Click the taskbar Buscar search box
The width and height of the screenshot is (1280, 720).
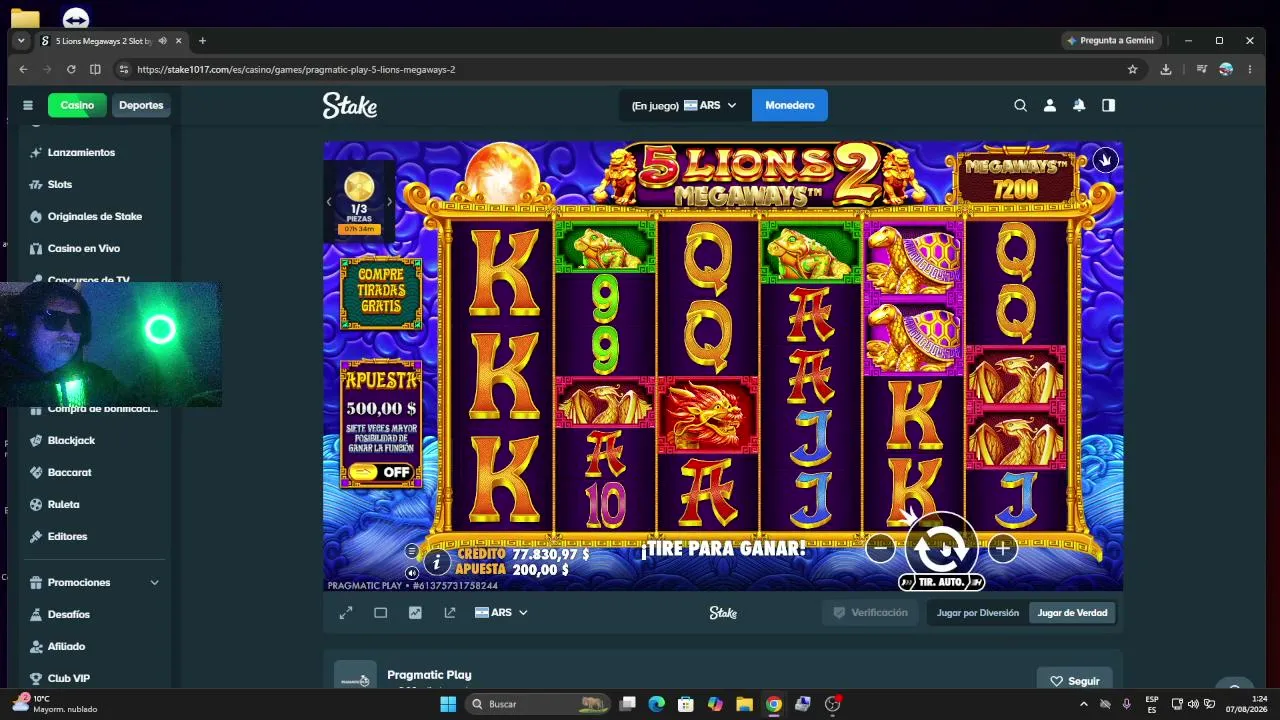tap(539, 704)
